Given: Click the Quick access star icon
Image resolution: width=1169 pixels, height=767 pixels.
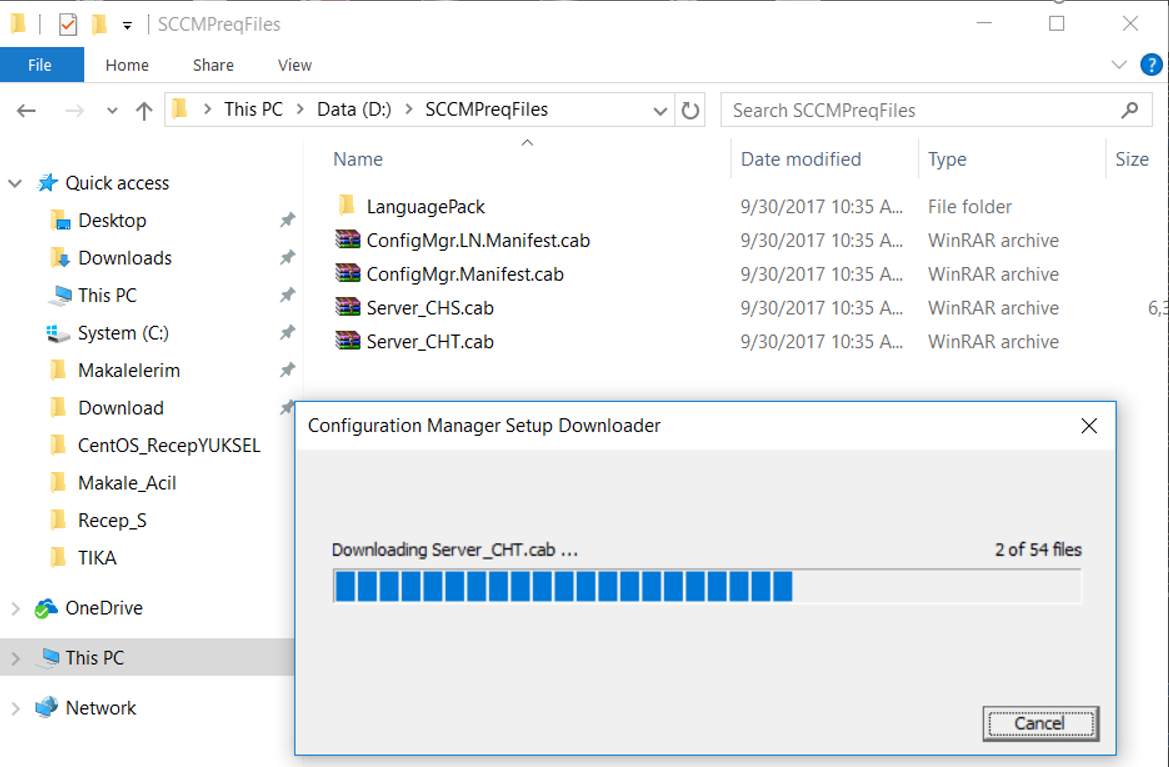Looking at the screenshot, I should 48,183.
